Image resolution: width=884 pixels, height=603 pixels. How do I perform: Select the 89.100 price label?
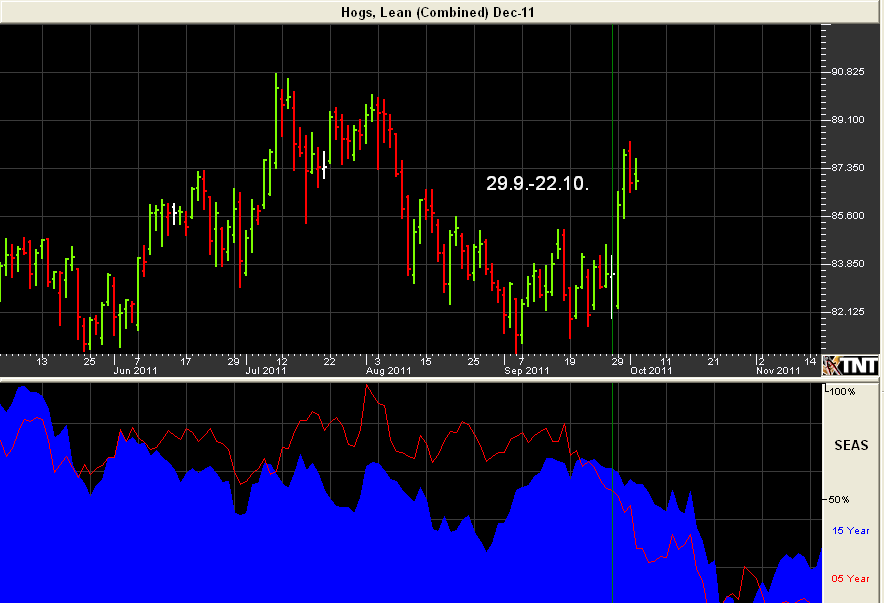point(847,119)
